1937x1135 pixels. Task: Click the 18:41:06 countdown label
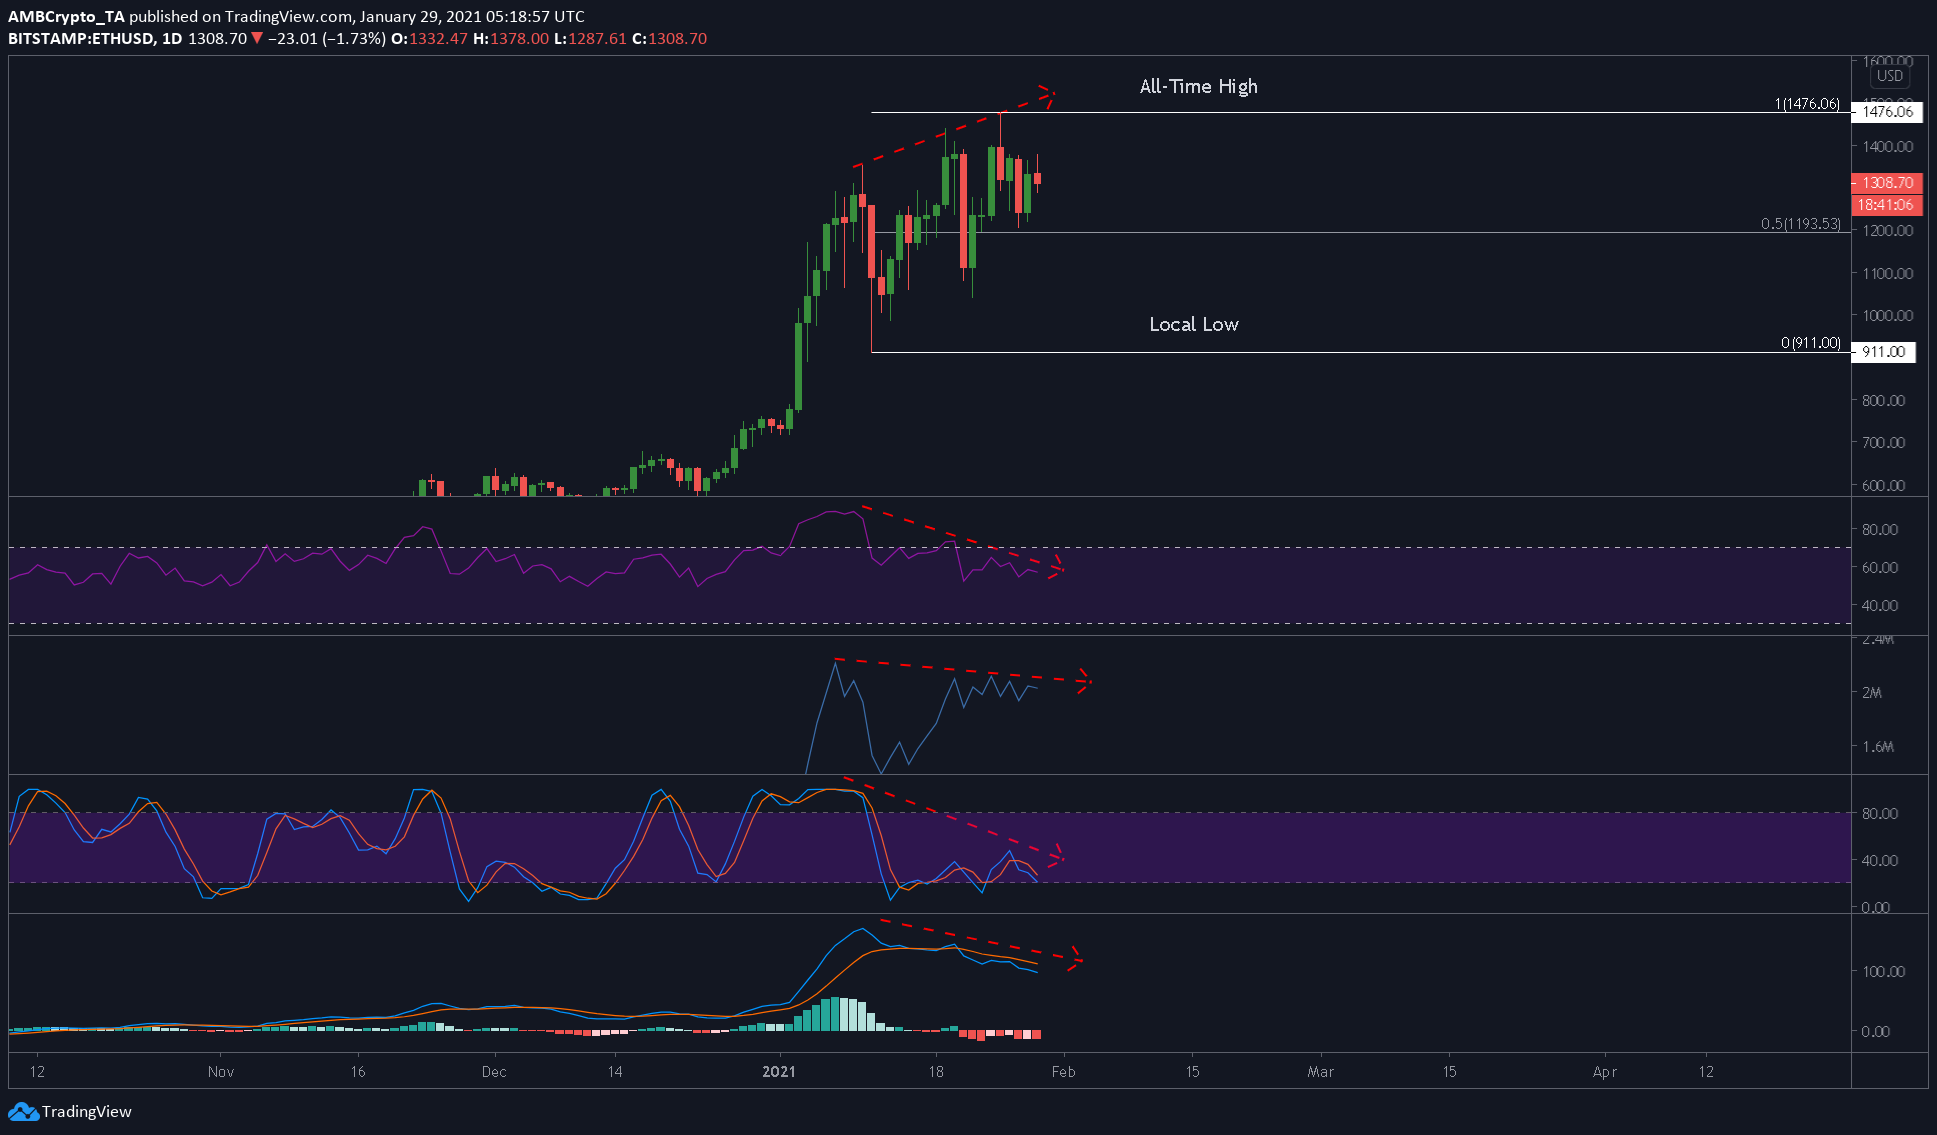tap(1887, 205)
